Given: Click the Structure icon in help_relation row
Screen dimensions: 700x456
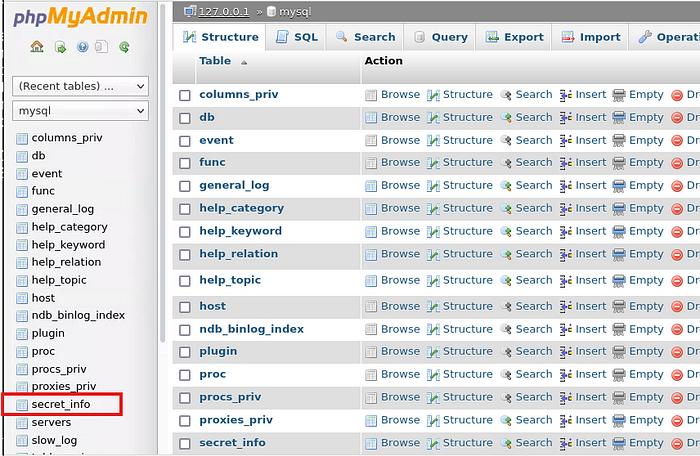Looking at the screenshot, I should [433, 255].
